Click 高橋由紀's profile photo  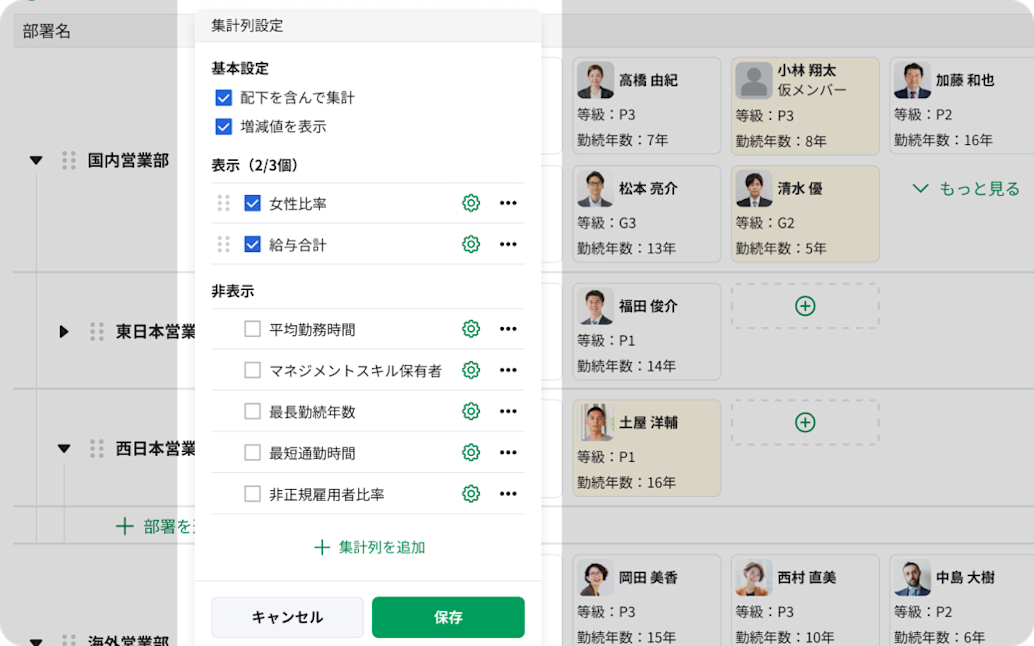(x=594, y=79)
